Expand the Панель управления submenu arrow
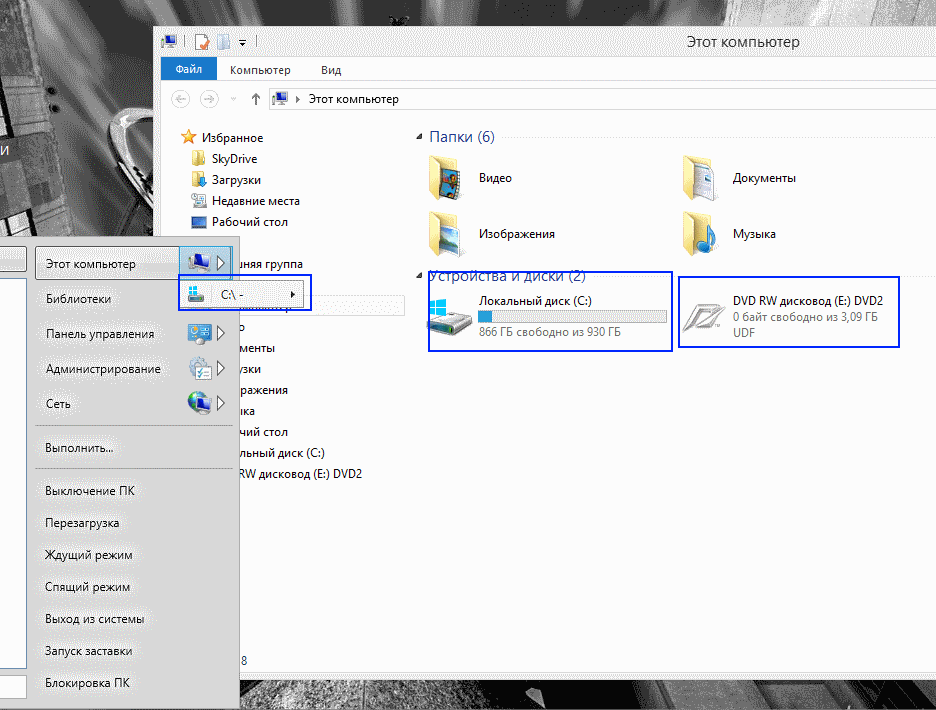 [x=221, y=333]
